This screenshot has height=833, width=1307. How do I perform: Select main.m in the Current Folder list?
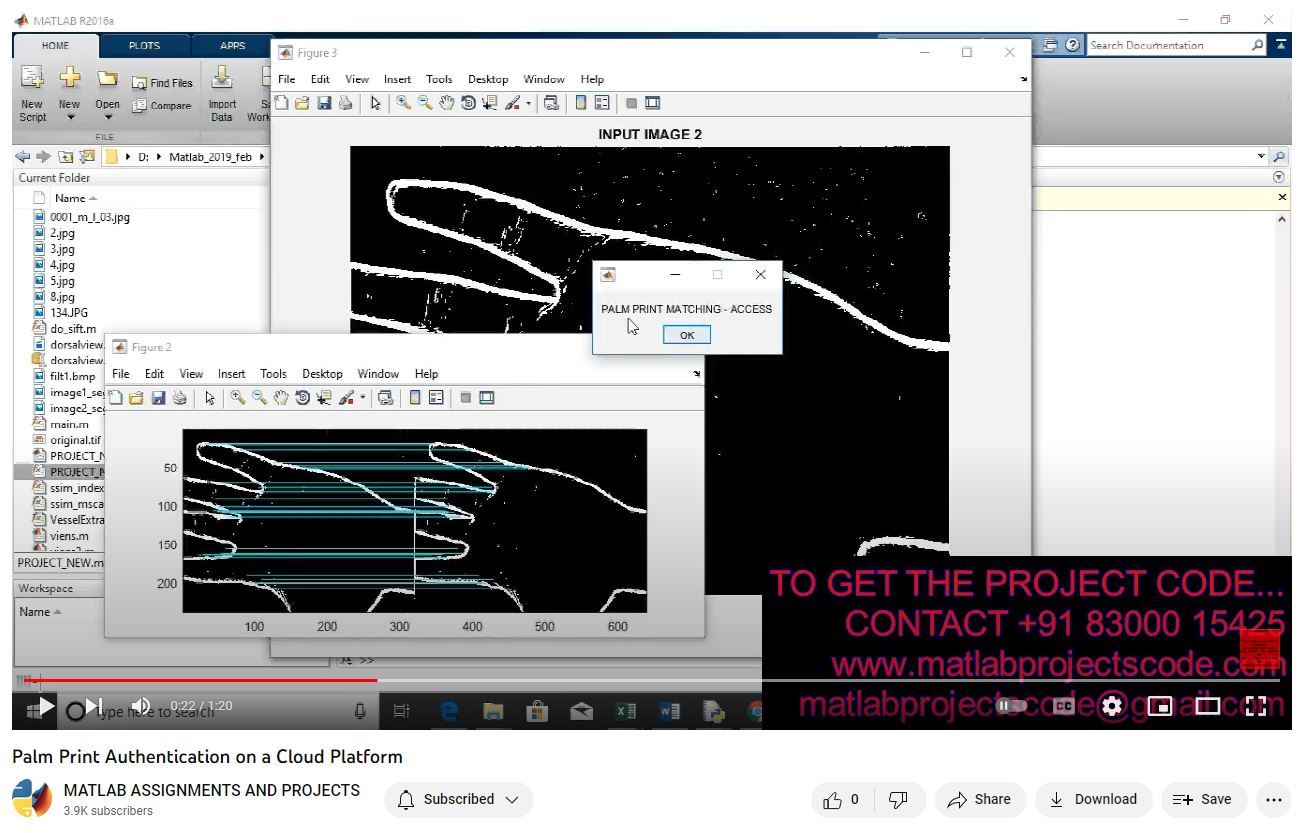[x=69, y=424]
